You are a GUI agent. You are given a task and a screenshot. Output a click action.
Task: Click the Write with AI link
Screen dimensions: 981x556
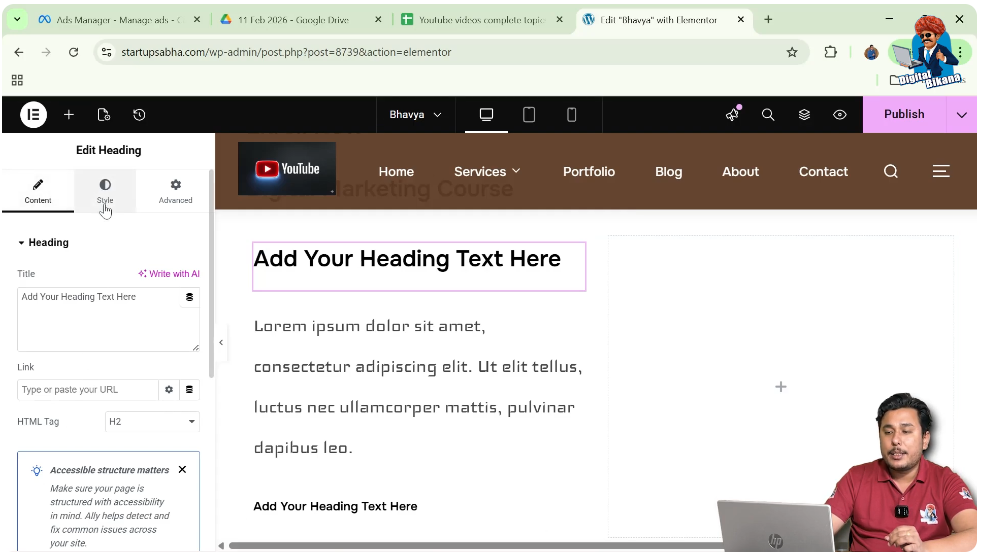tap(169, 273)
